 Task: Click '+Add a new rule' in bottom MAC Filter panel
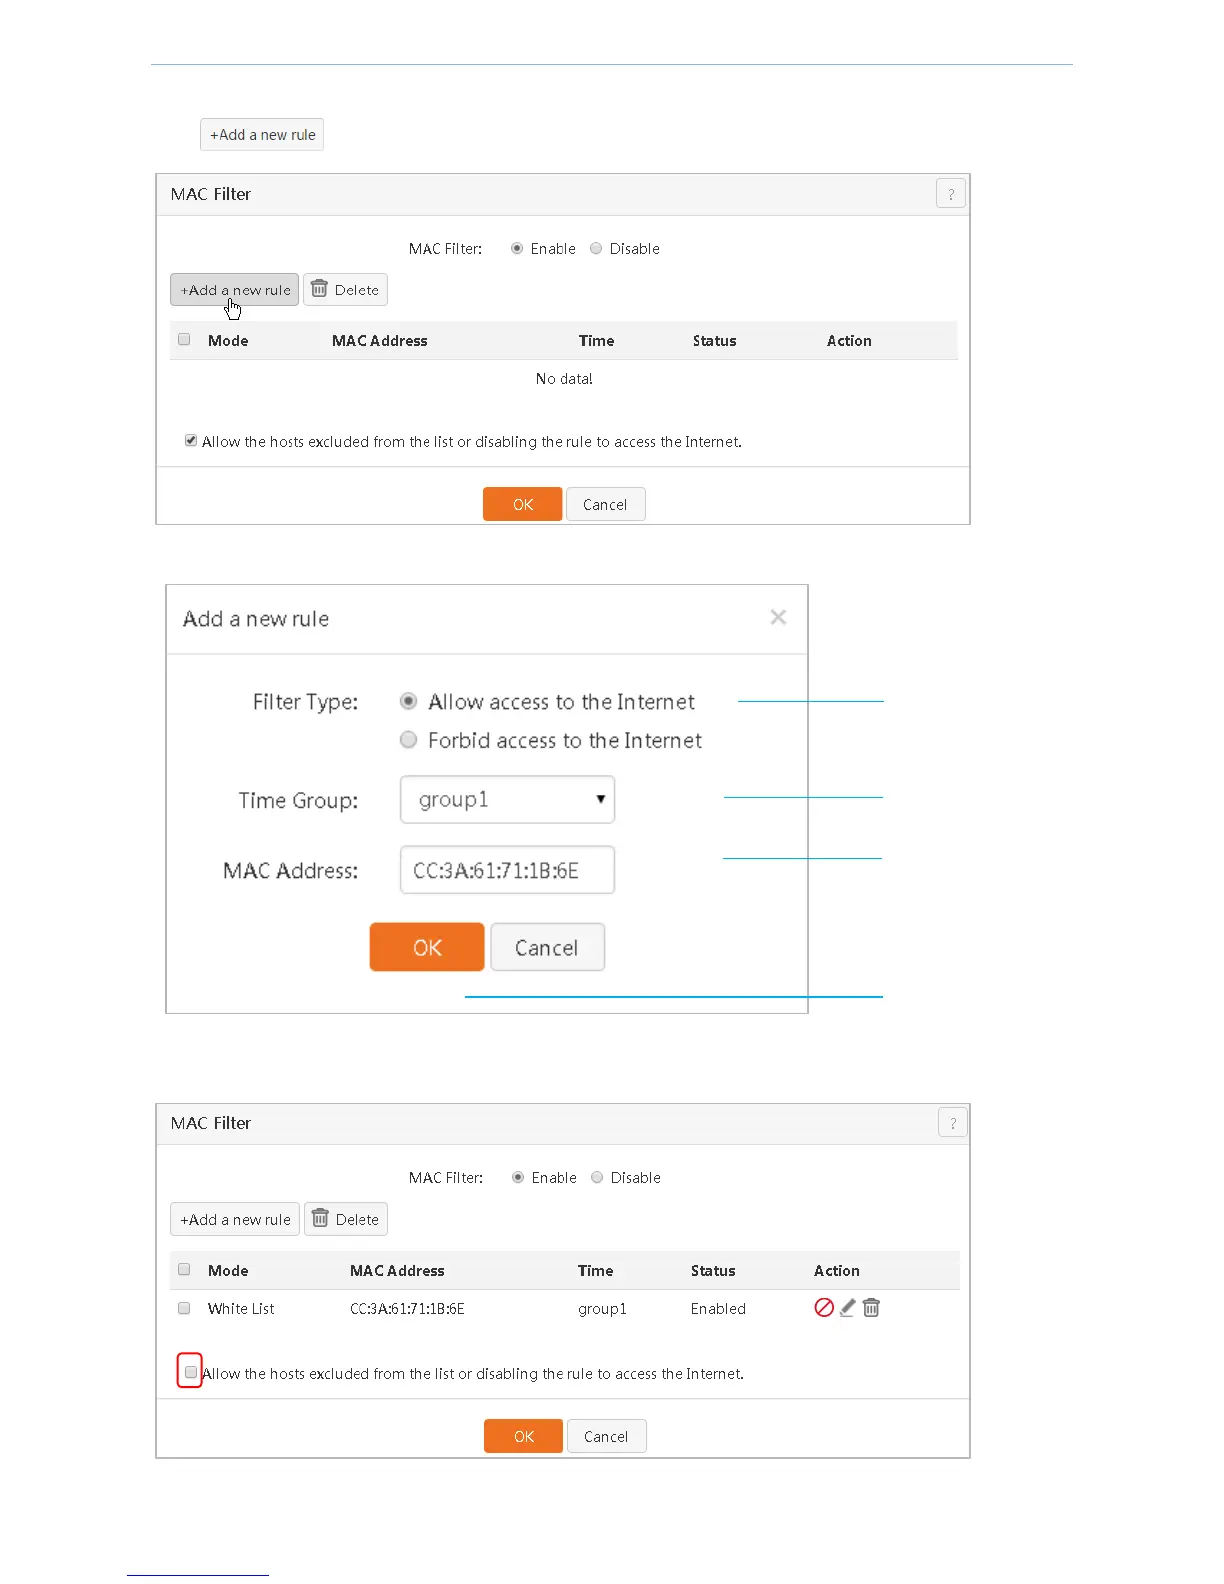coord(235,1219)
